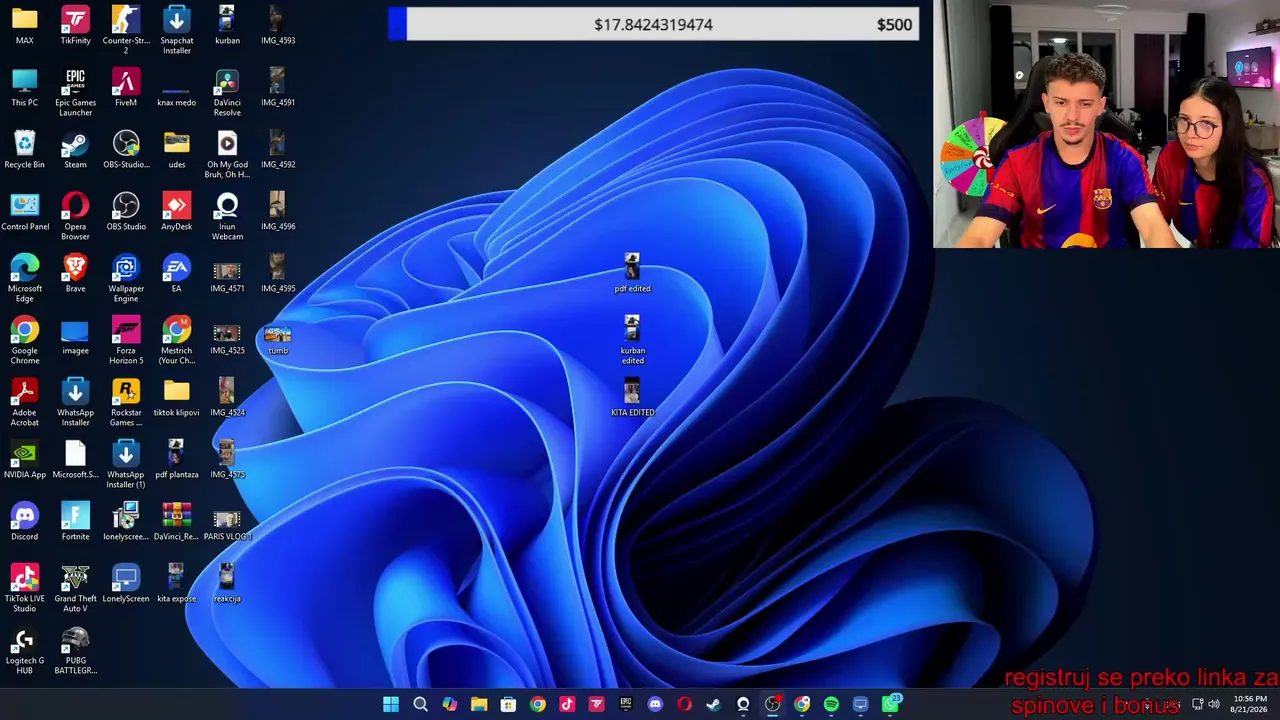This screenshot has height=720, width=1280.
Task: Select the Iriun Webcam desktop shortcut
Action: tap(227, 216)
